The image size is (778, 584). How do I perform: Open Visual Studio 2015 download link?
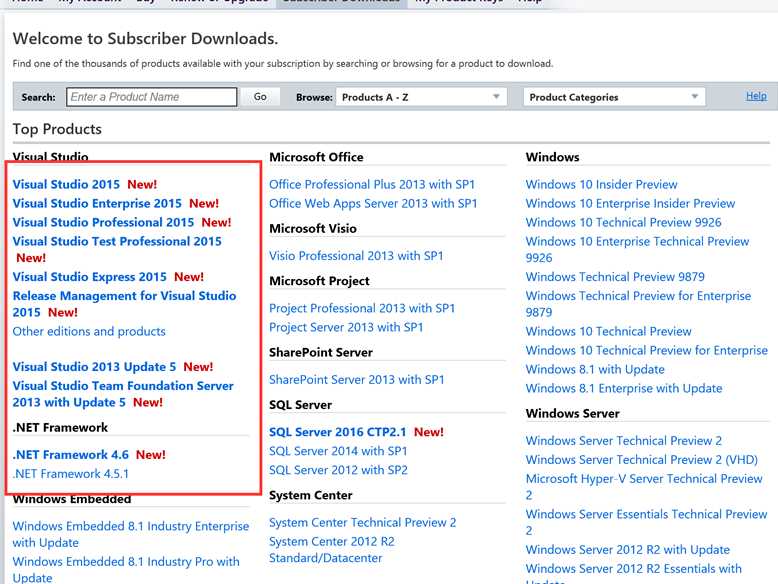(66, 184)
